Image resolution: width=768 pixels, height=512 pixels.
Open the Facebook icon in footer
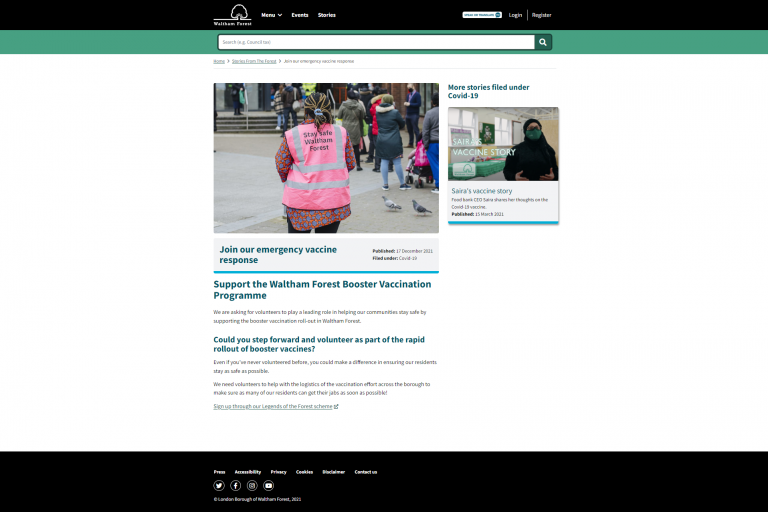236,485
